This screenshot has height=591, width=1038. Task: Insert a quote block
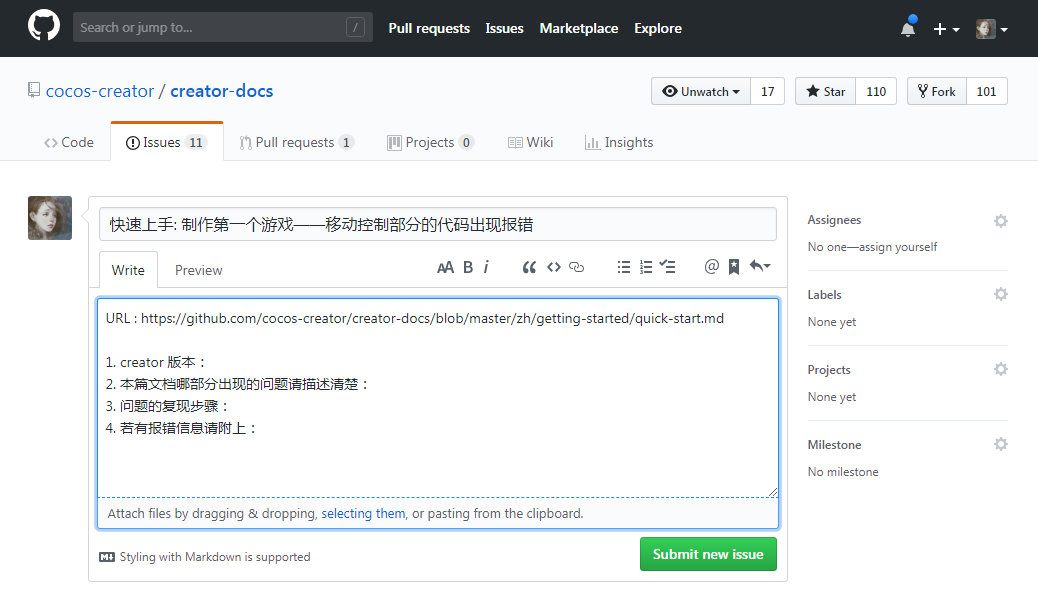[529, 267]
